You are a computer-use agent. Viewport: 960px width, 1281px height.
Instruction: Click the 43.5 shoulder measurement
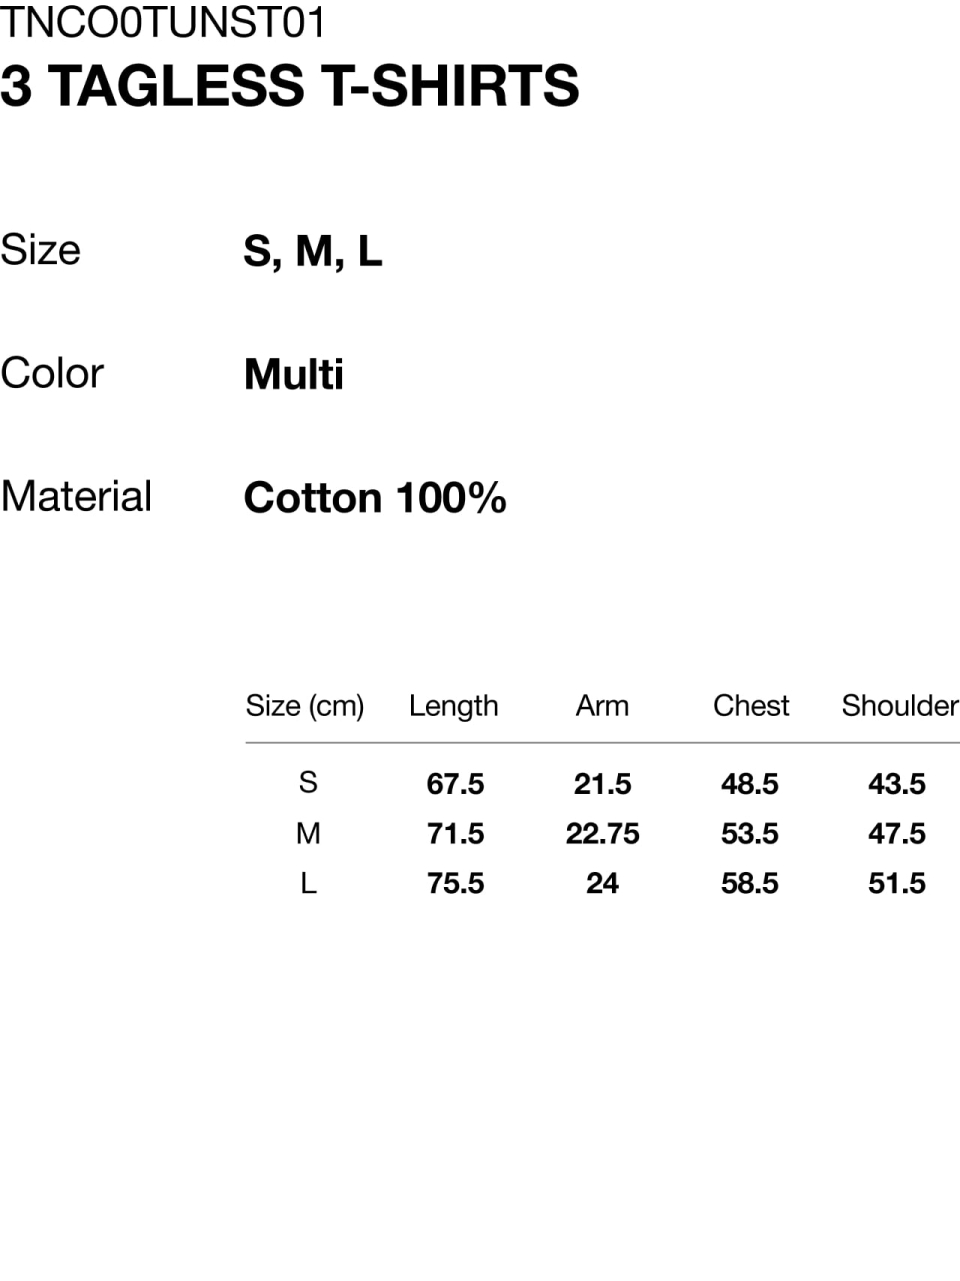(897, 784)
